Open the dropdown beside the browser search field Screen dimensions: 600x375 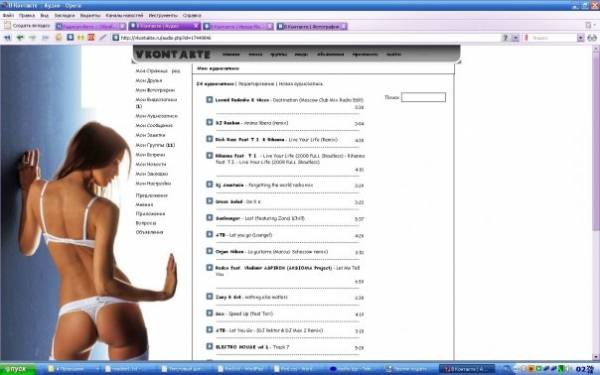click(580, 38)
